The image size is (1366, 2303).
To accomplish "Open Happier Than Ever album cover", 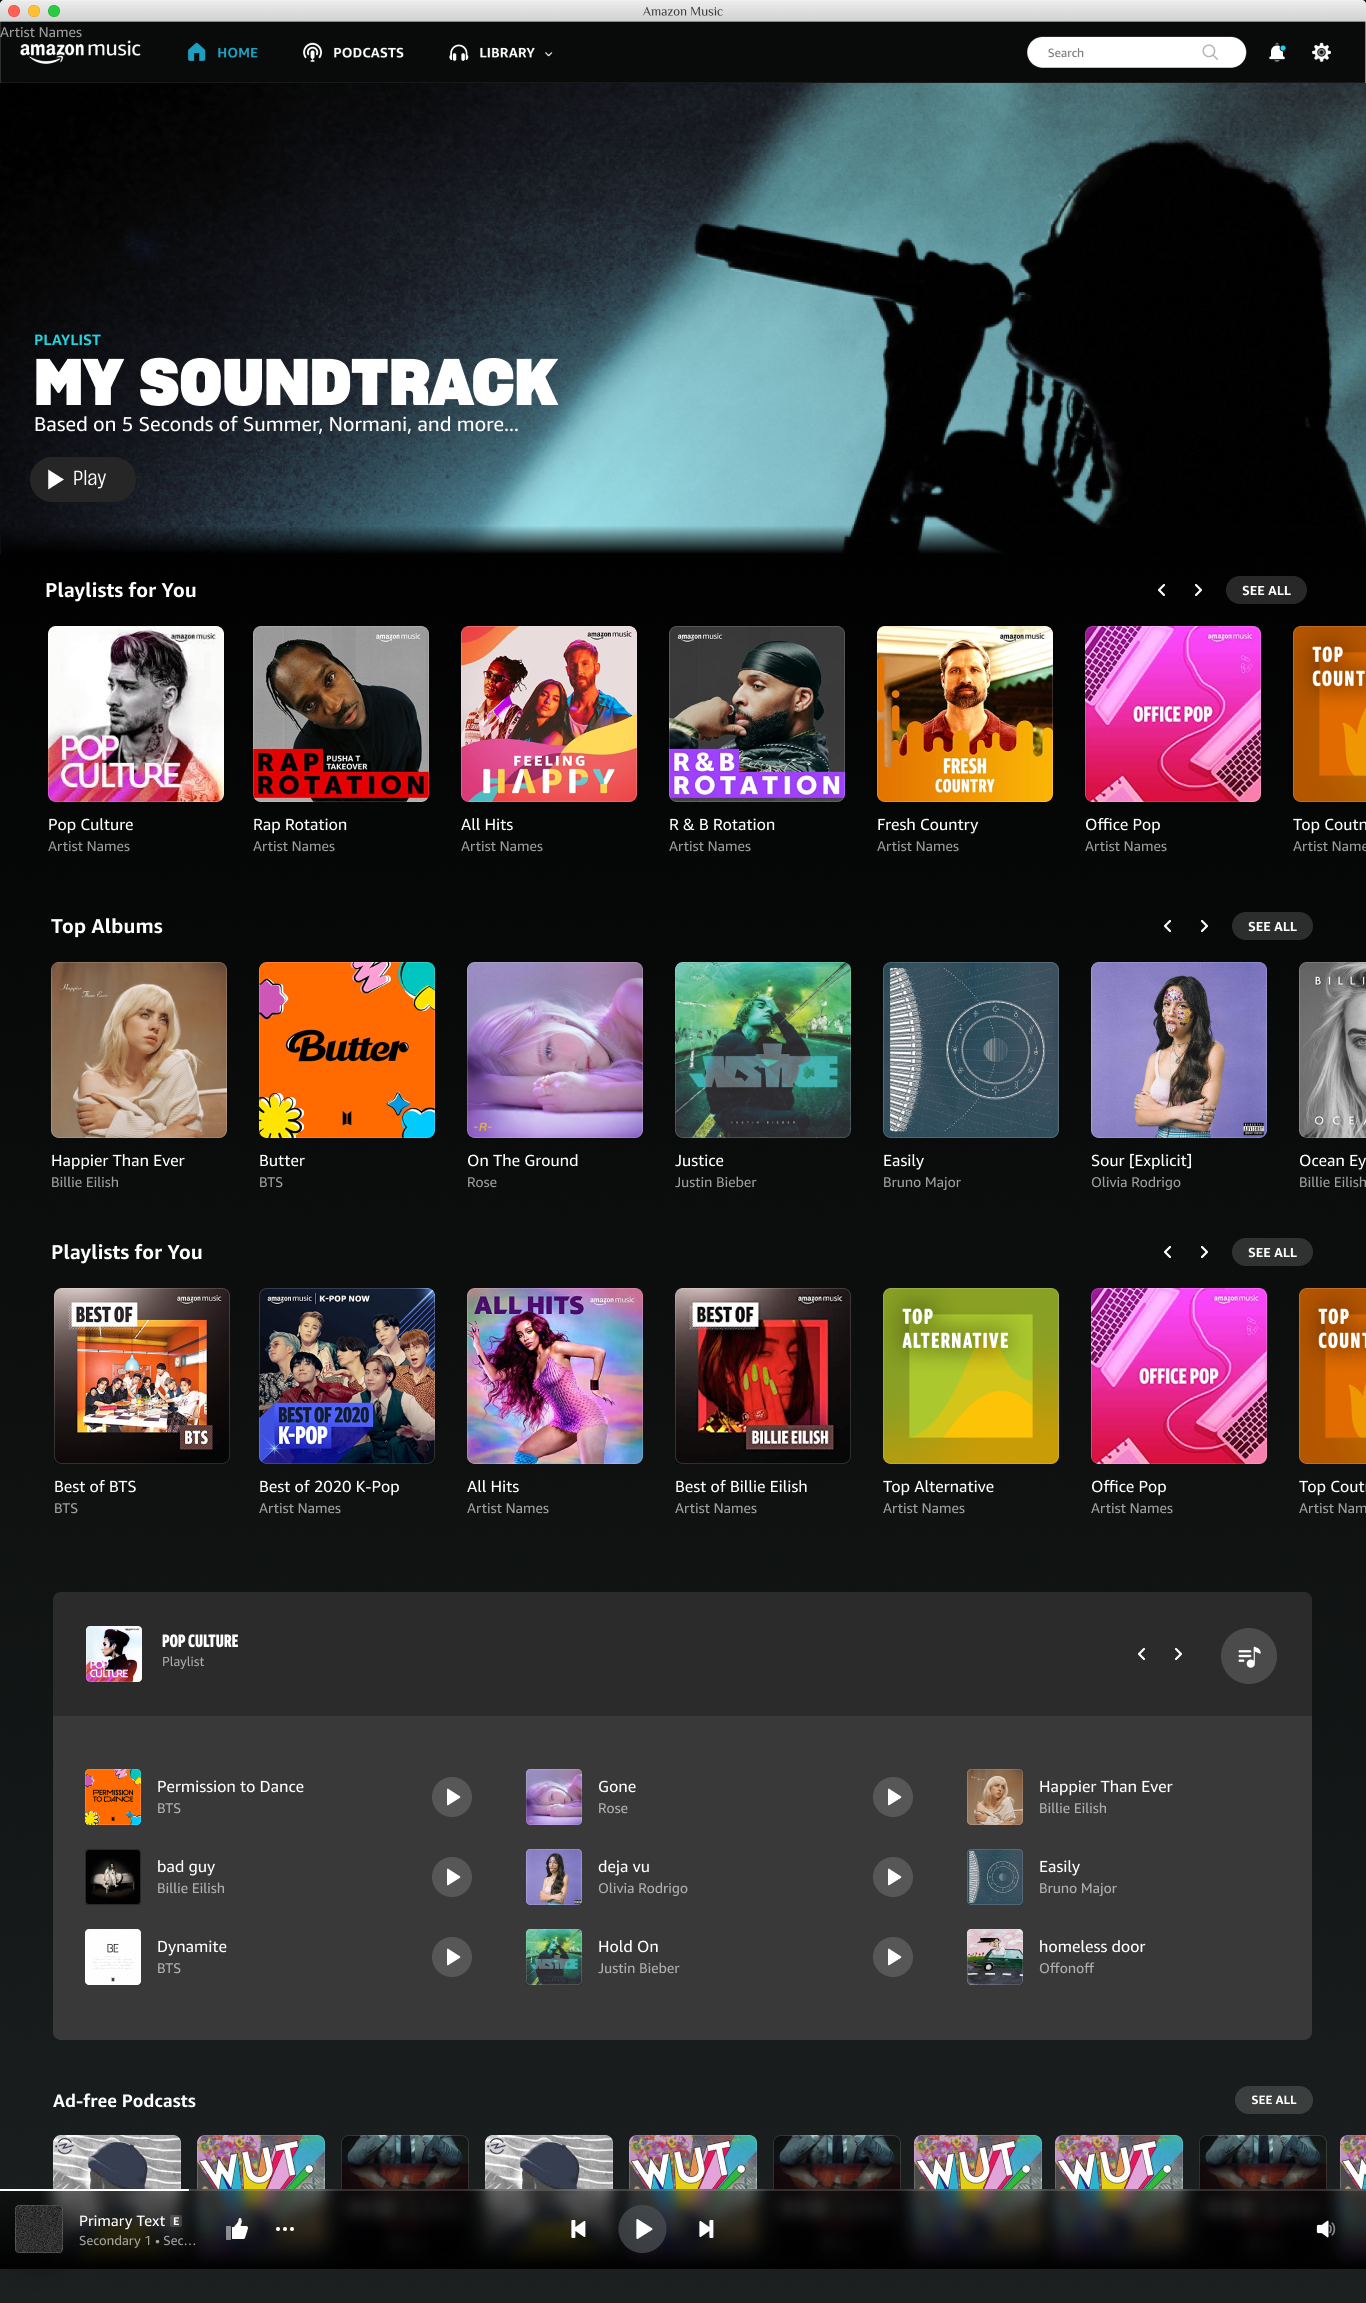I will (139, 1050).
